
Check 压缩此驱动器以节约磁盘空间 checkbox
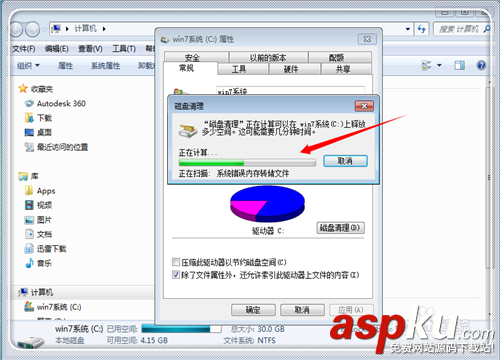point(176,262)
